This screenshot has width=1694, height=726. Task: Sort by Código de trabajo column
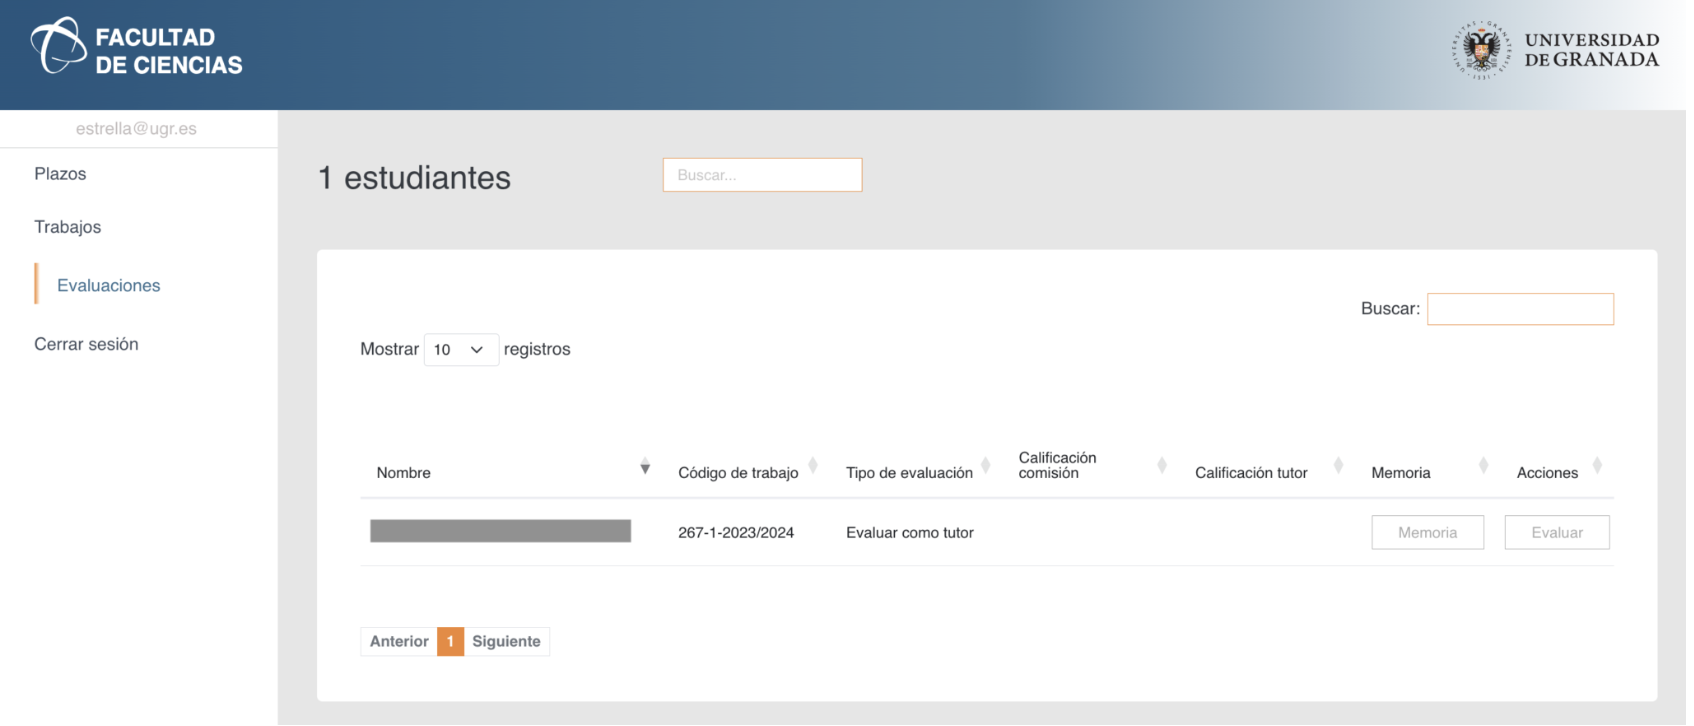(x=813, y=466)
